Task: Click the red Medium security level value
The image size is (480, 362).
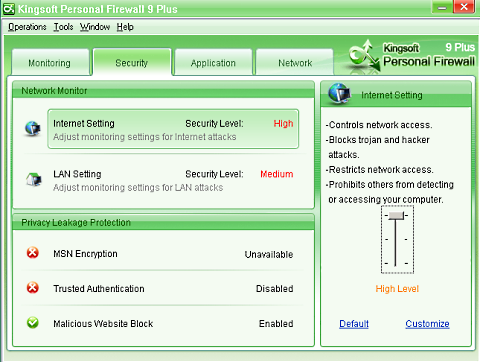Action: (277, 174)
